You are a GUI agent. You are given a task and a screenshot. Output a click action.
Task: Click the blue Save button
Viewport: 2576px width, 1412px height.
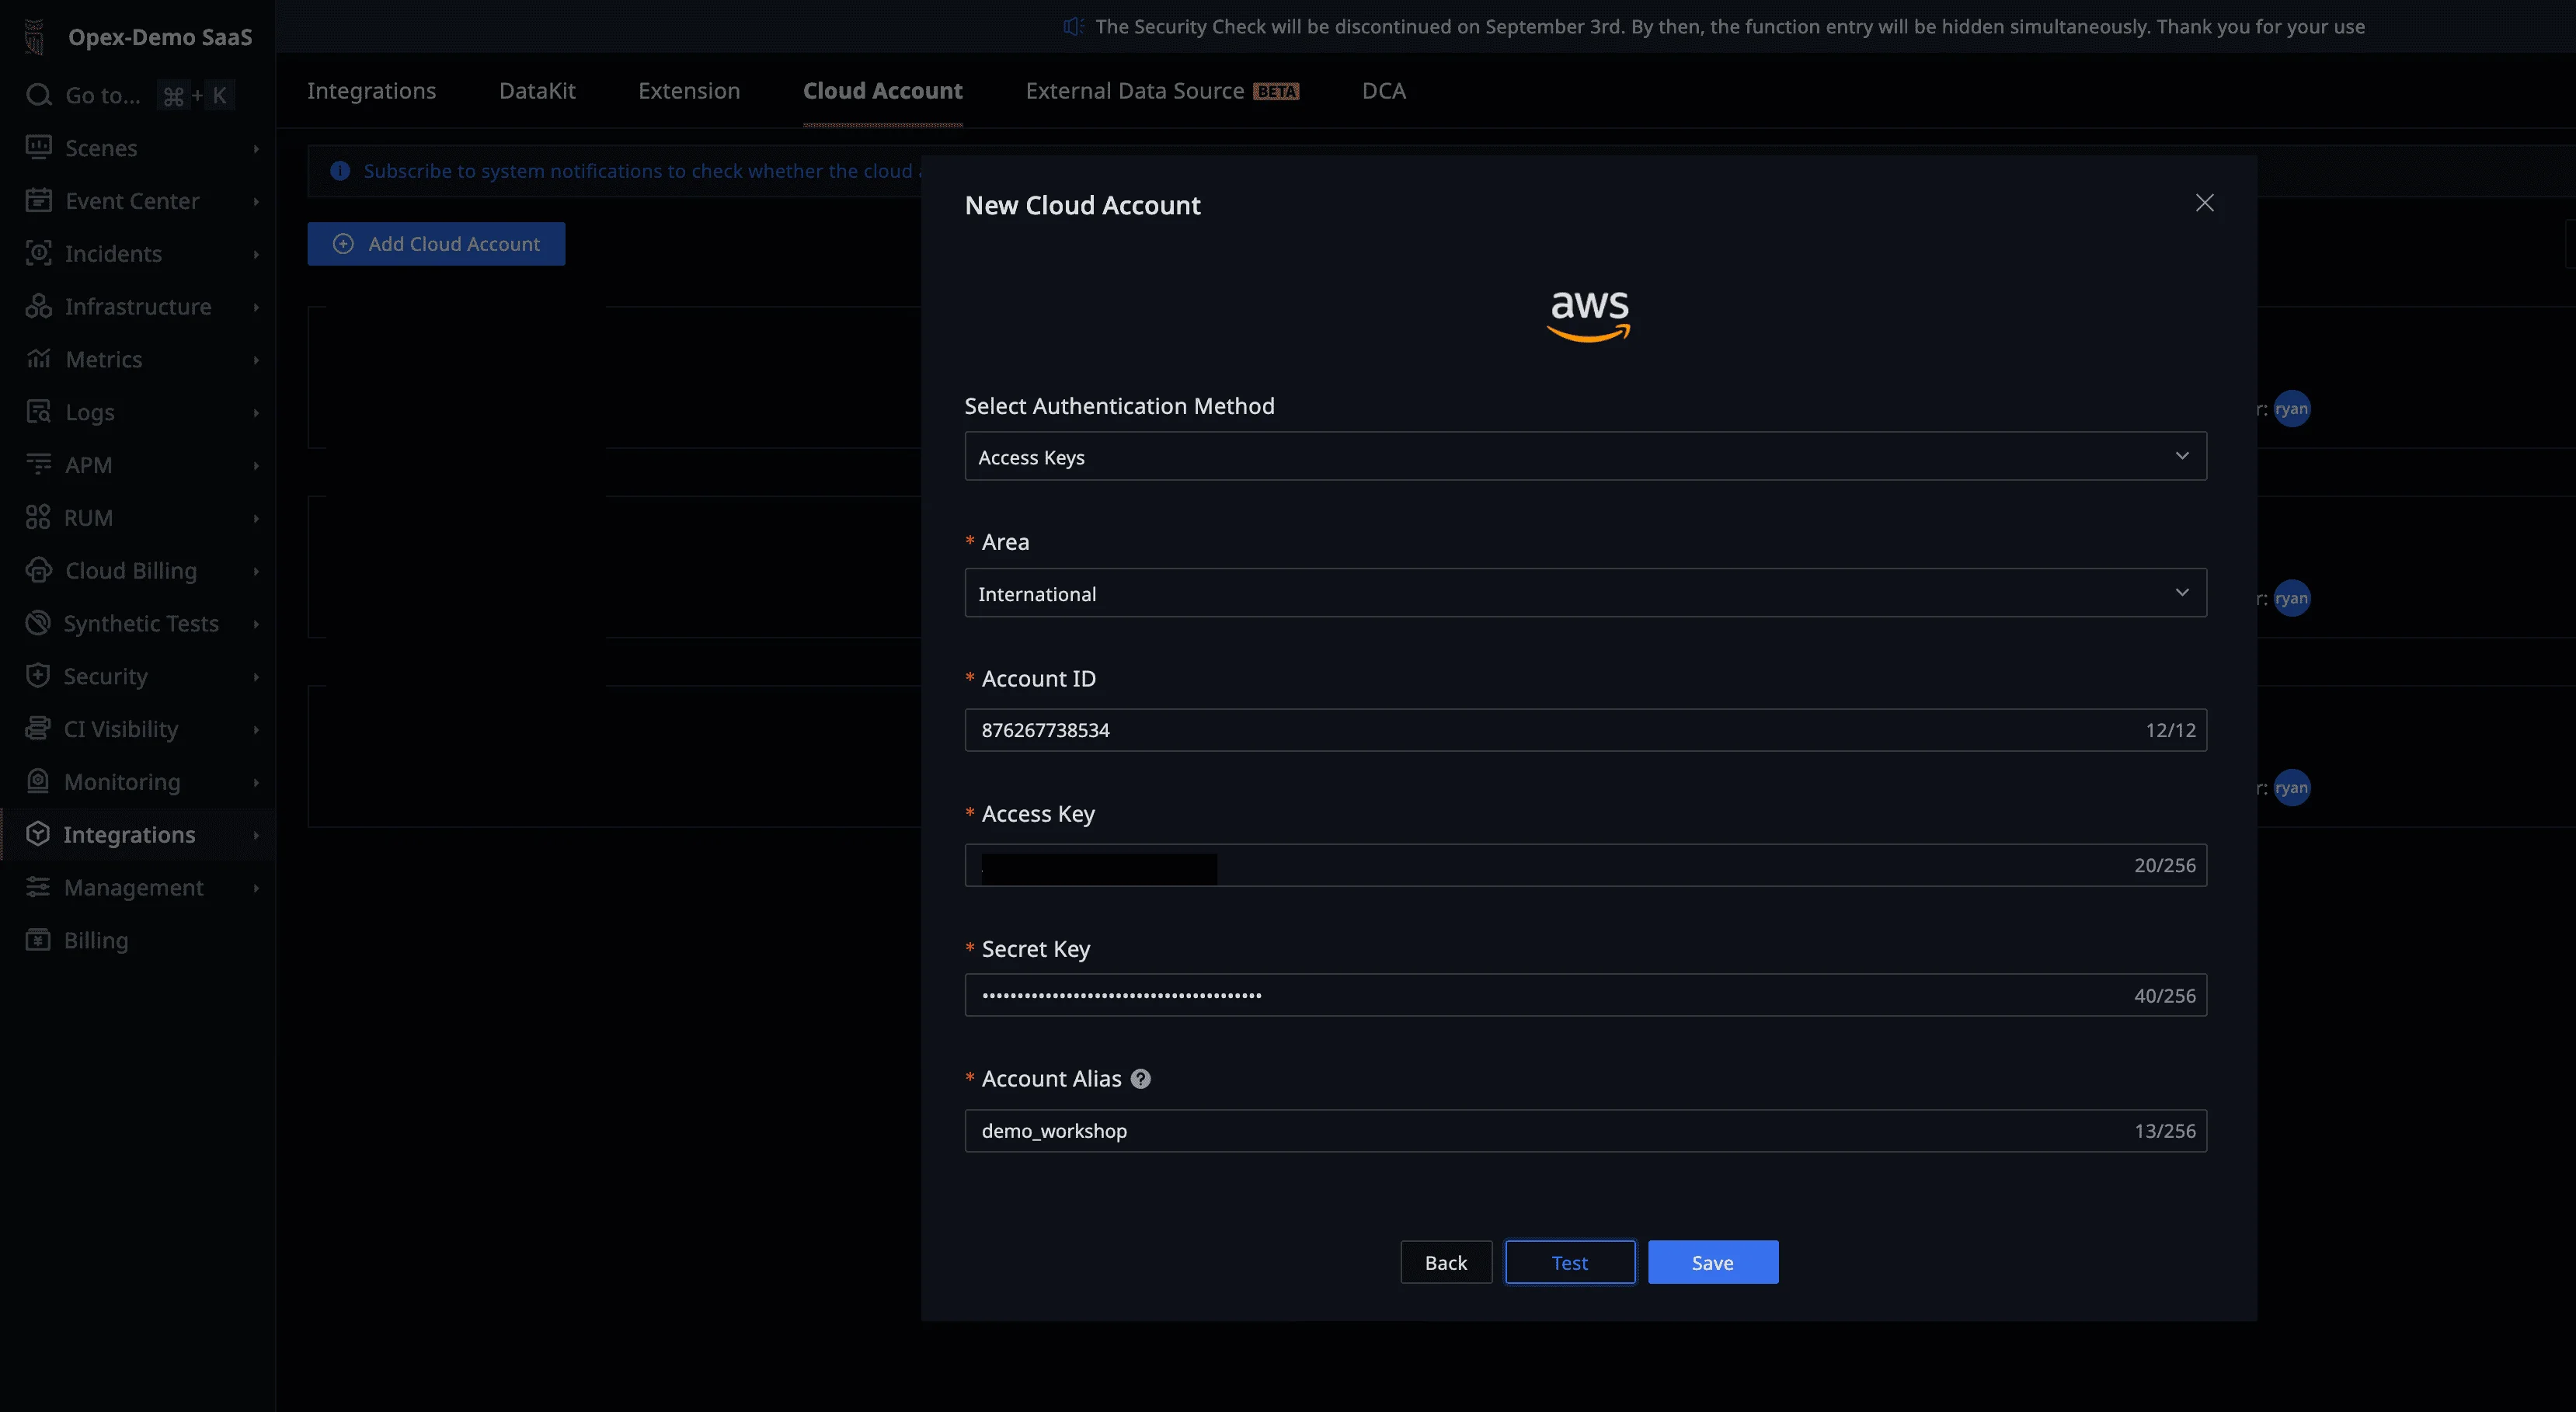click(x=1712, y=1262)
